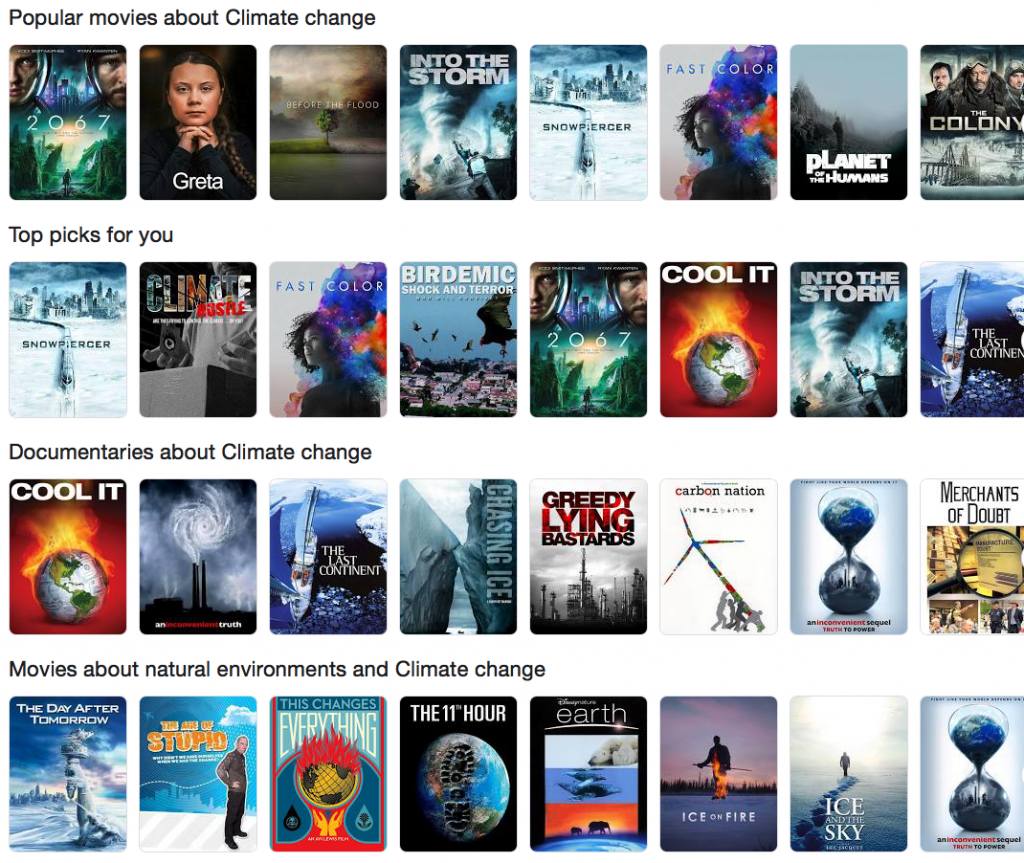
Task: Open the Carbon Nation poster
Action: [x=718, y=556]
